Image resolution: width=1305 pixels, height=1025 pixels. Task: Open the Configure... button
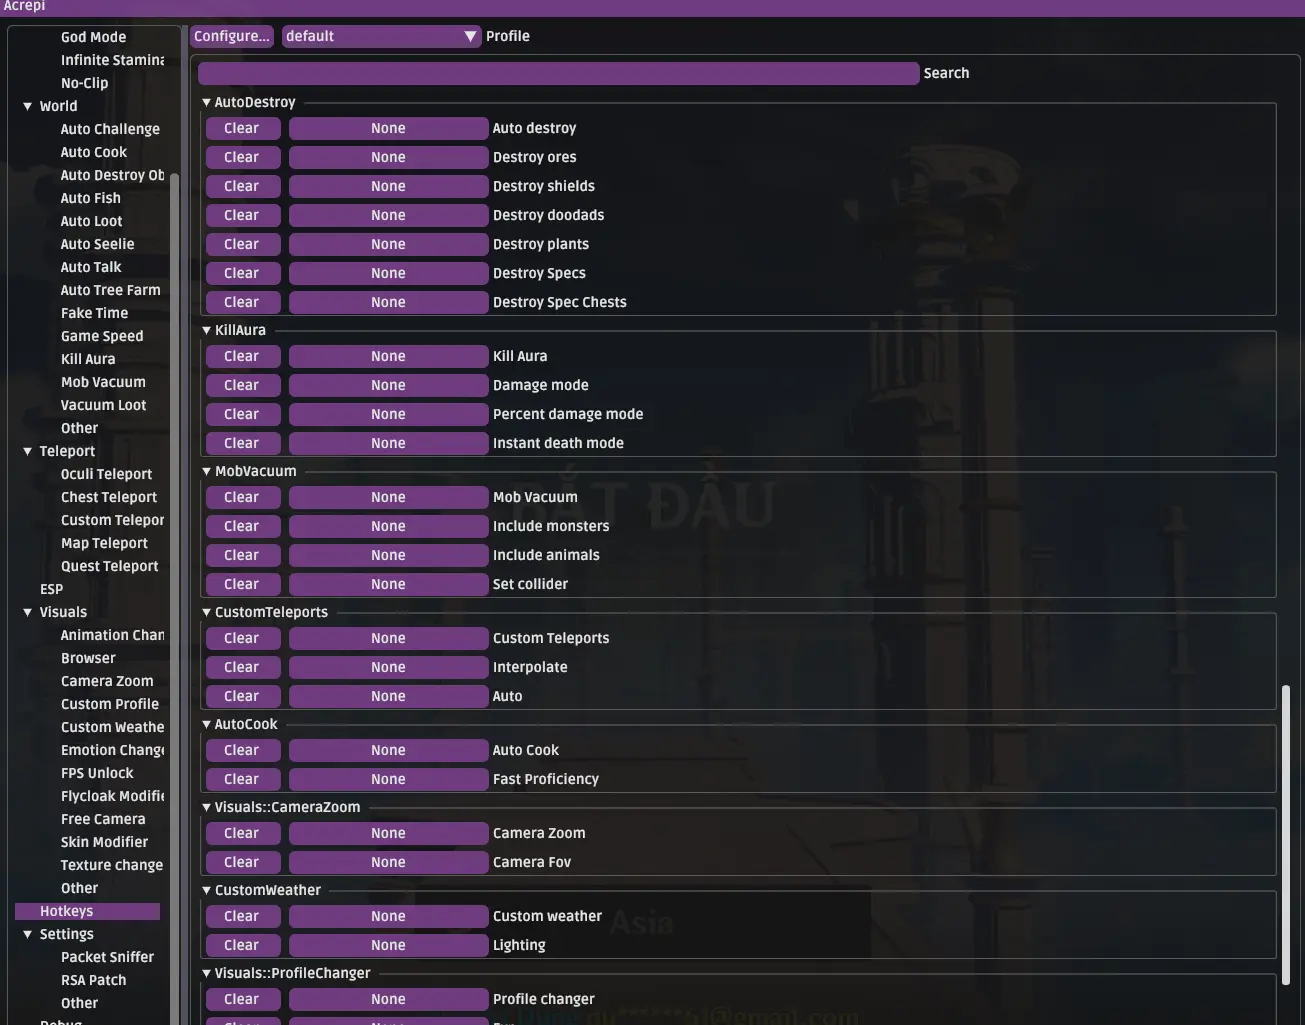[232, 36]
